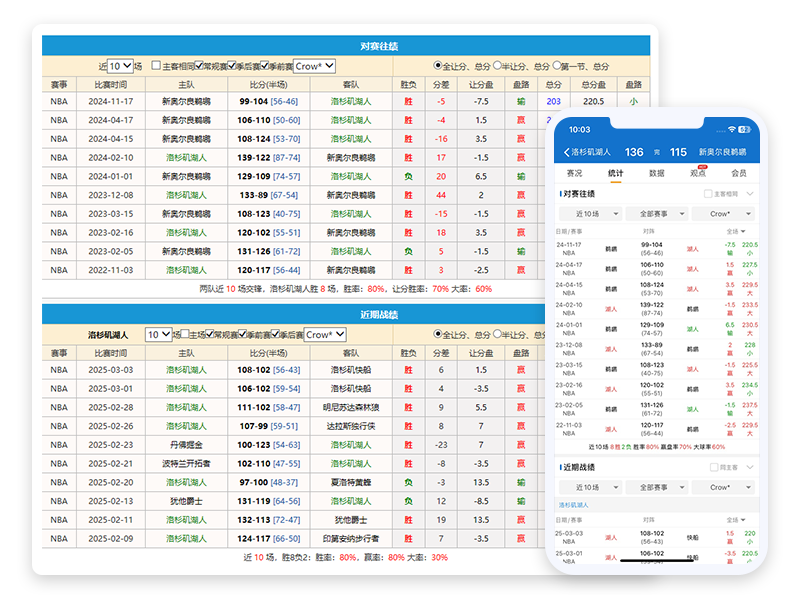Toggle 主场 checkbox in the 近期战绩 filter
Screen dimensions: 800x615
click(185, 334)
